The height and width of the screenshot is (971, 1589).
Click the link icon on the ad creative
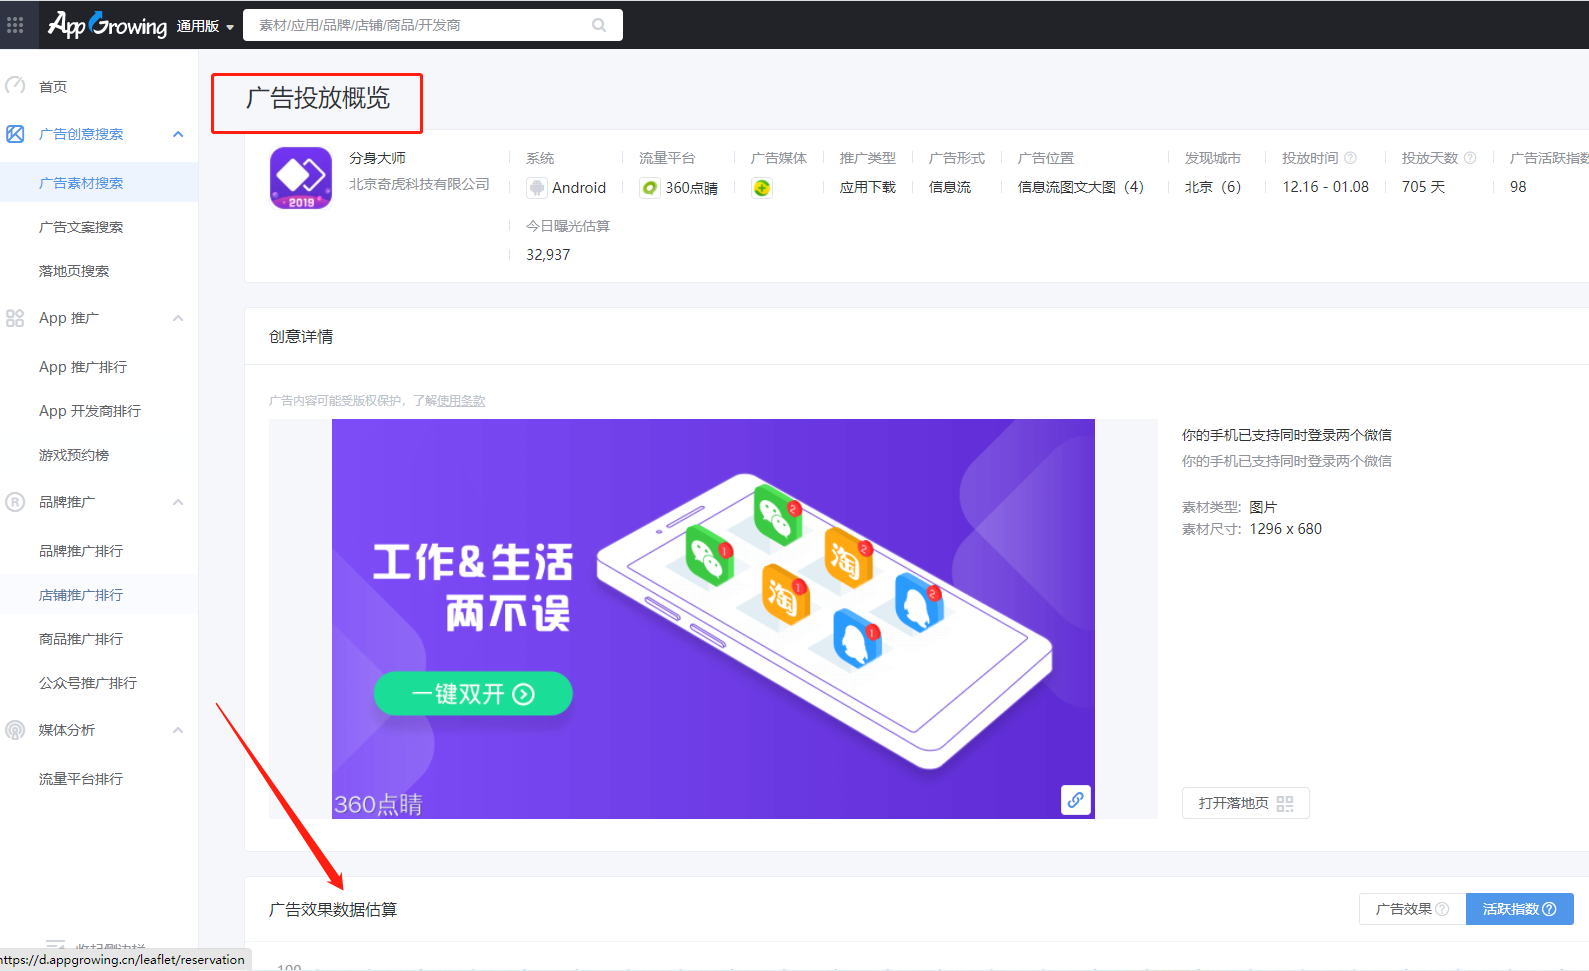coord(1076,800)
